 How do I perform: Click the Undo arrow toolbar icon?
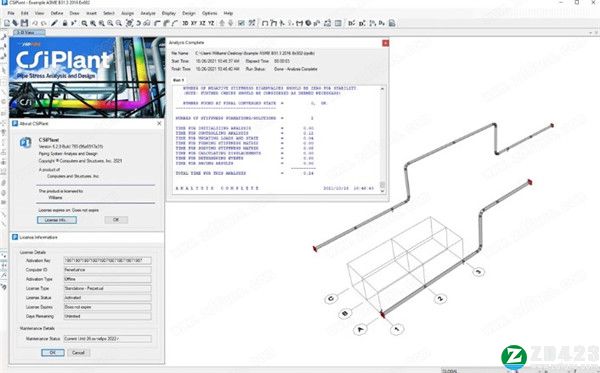pos(35,23)
